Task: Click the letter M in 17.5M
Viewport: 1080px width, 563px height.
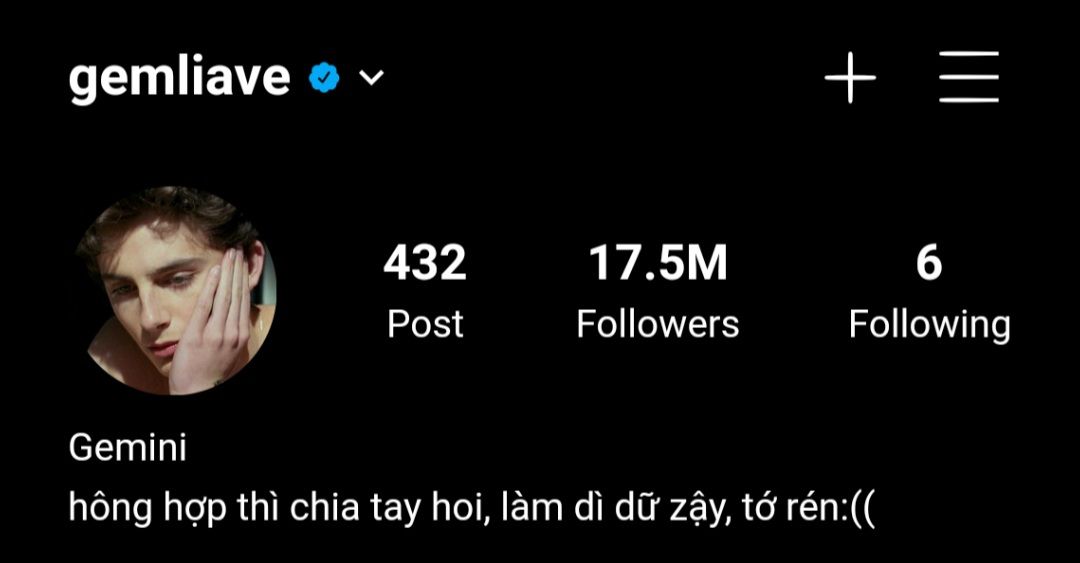Action: coord(707,263)
